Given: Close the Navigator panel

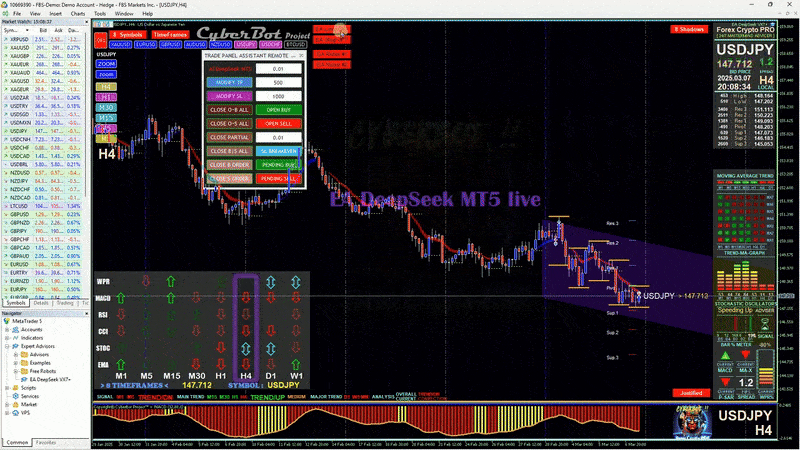Looking at the screenshot, I should pyautogui.click(x=86, y=314).
